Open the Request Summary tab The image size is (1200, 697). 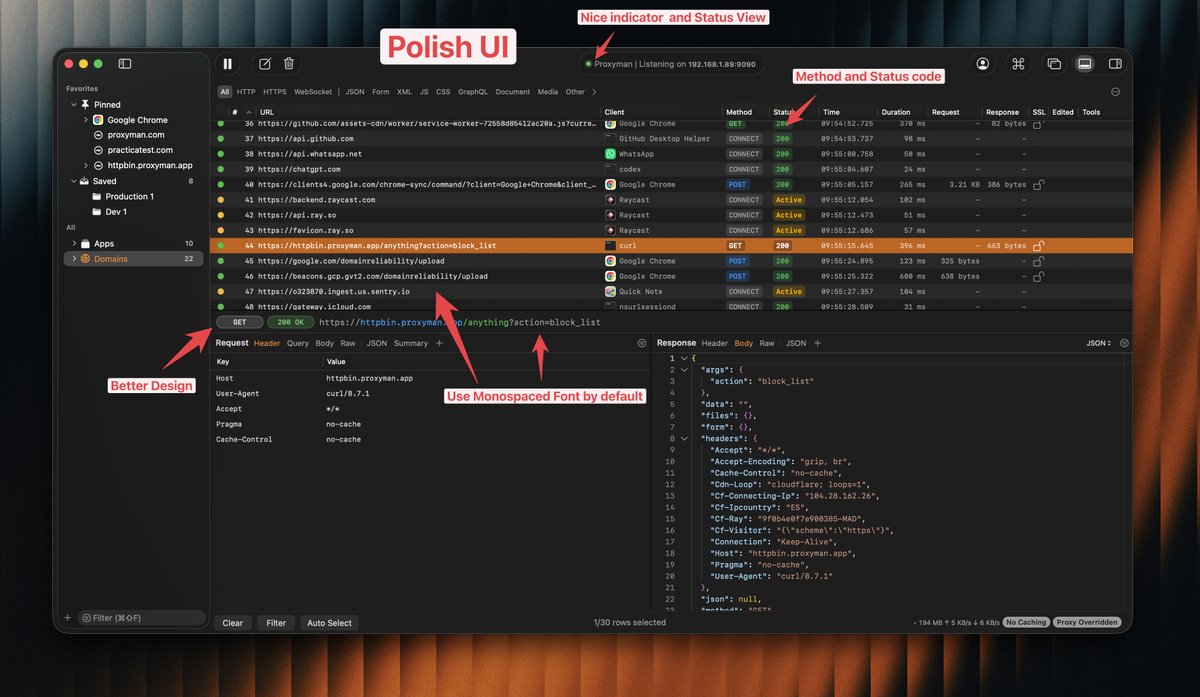[410, 343]
